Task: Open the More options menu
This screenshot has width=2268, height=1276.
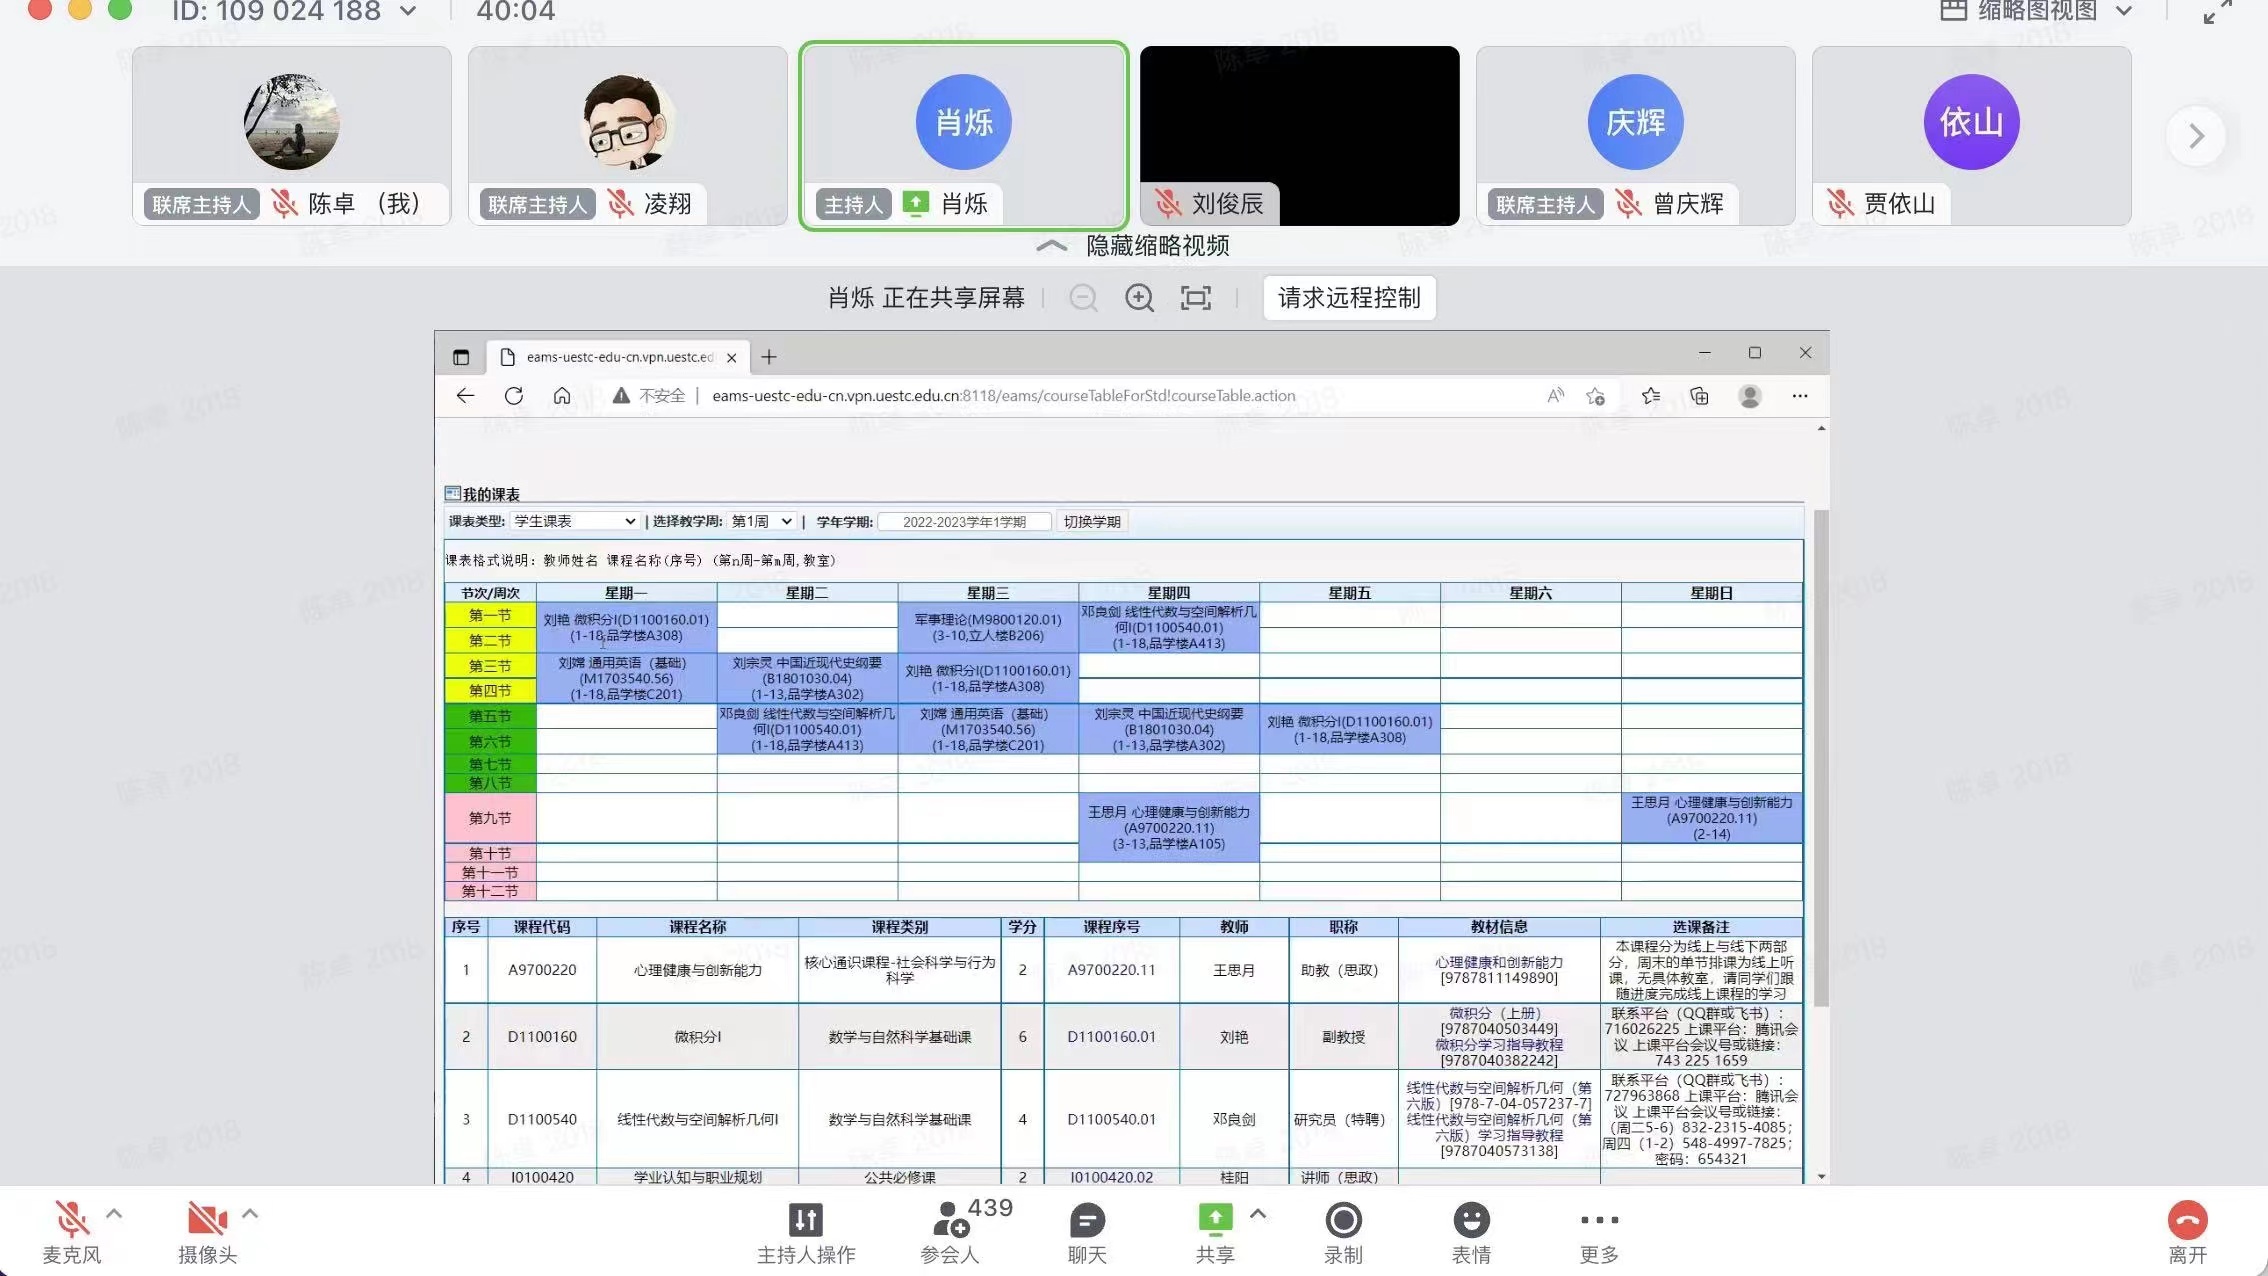Action: (x=1599, y=1221)
